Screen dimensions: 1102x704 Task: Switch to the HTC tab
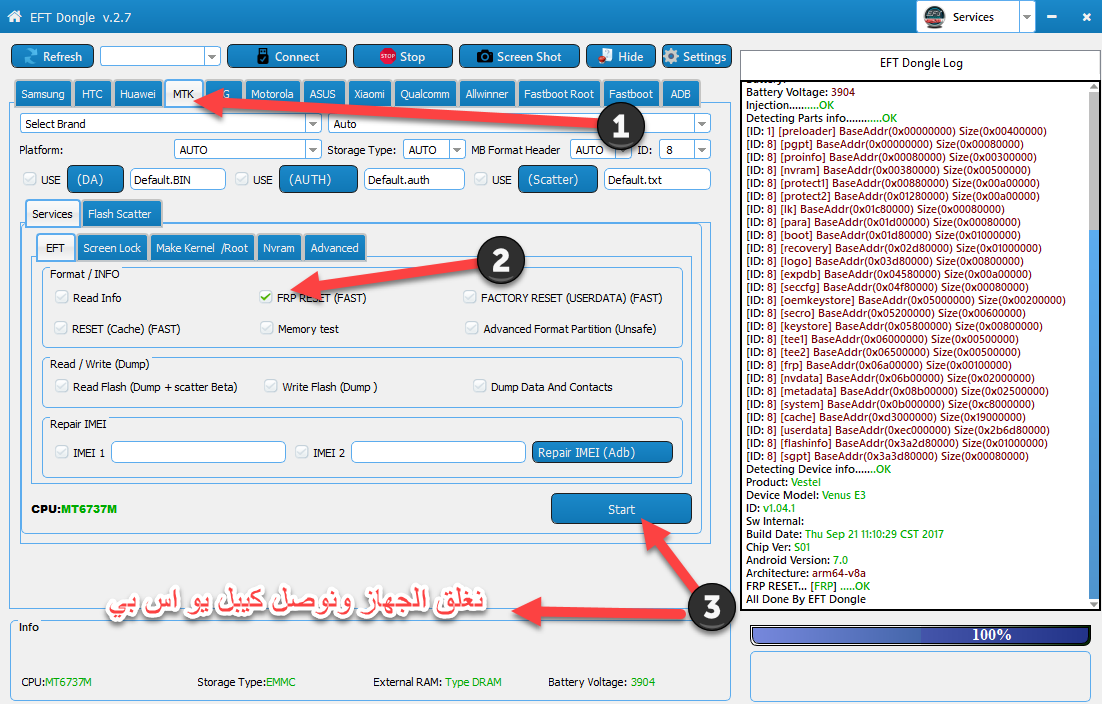coord(92,94)
